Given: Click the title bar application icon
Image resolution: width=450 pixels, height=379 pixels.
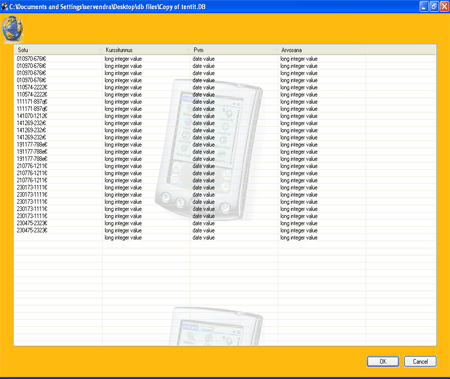Looking at the screenshot, I should click(4, 6).
